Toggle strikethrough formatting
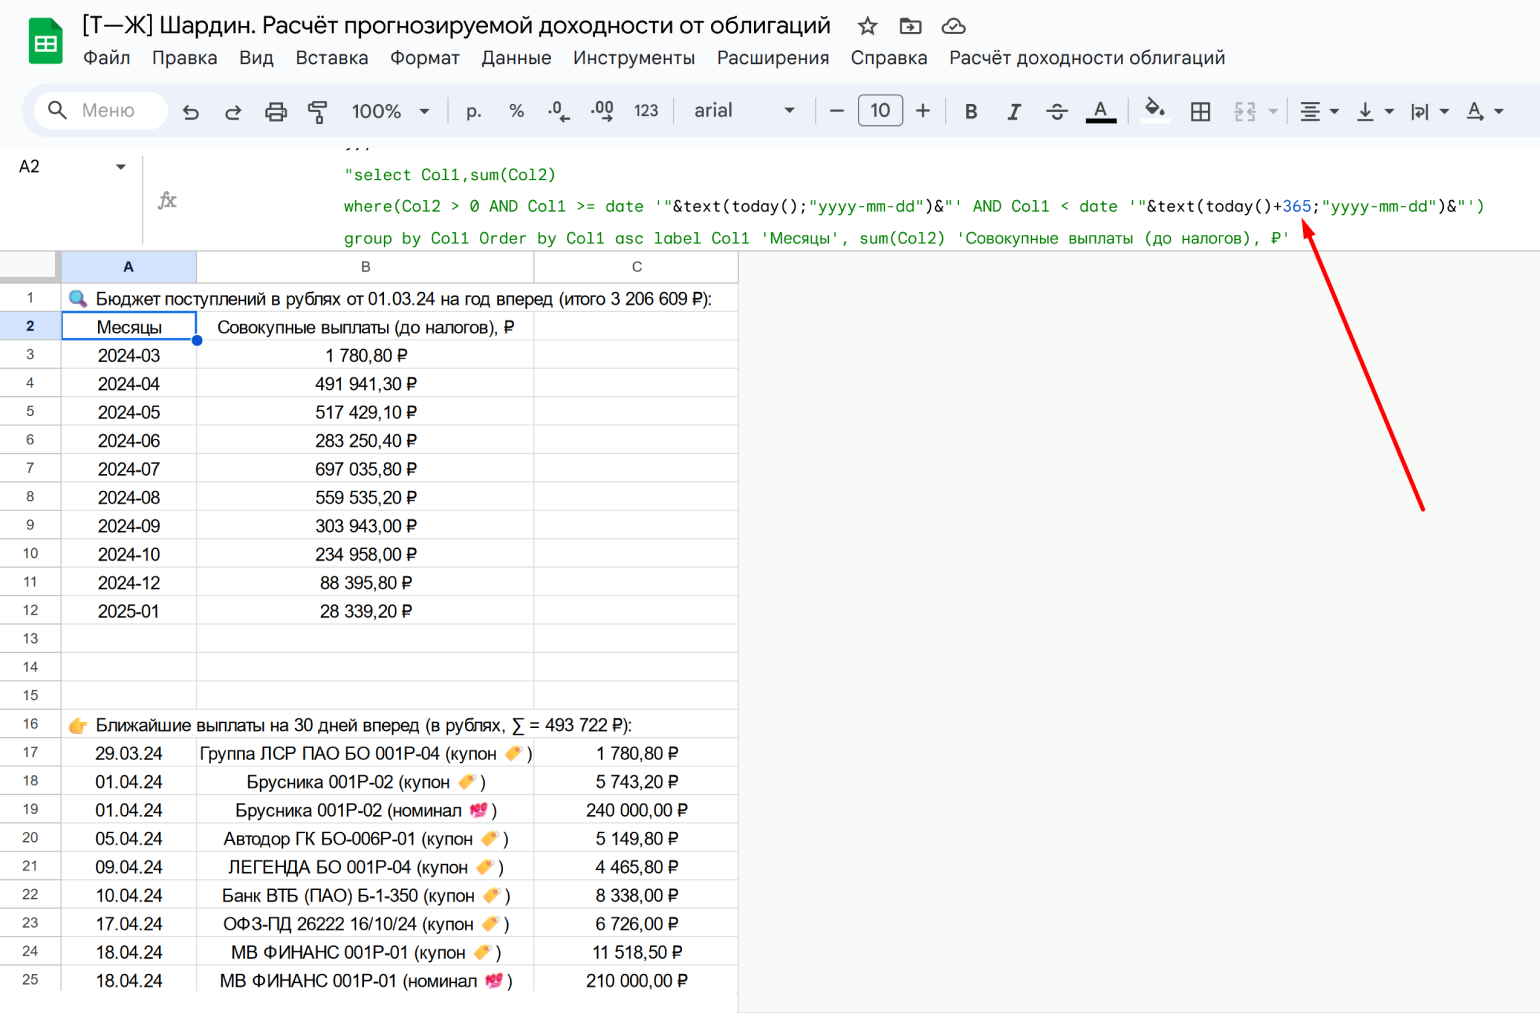1540x1013 pixels. [x=1057, y=111]
